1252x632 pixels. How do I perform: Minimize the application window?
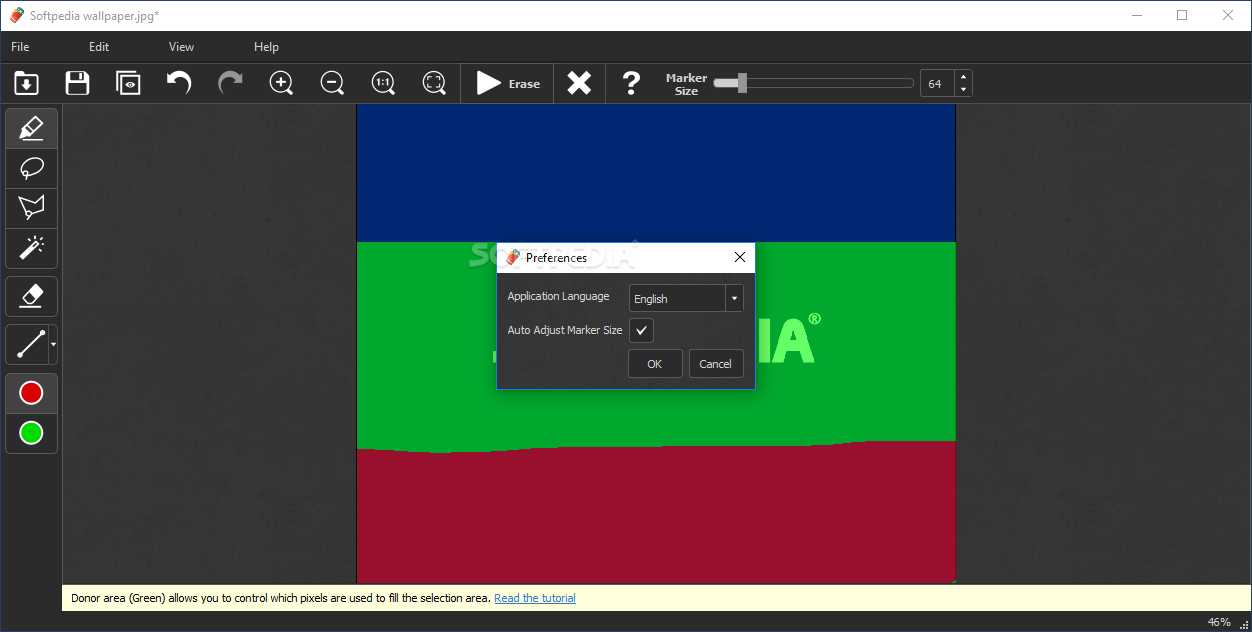1136,15
